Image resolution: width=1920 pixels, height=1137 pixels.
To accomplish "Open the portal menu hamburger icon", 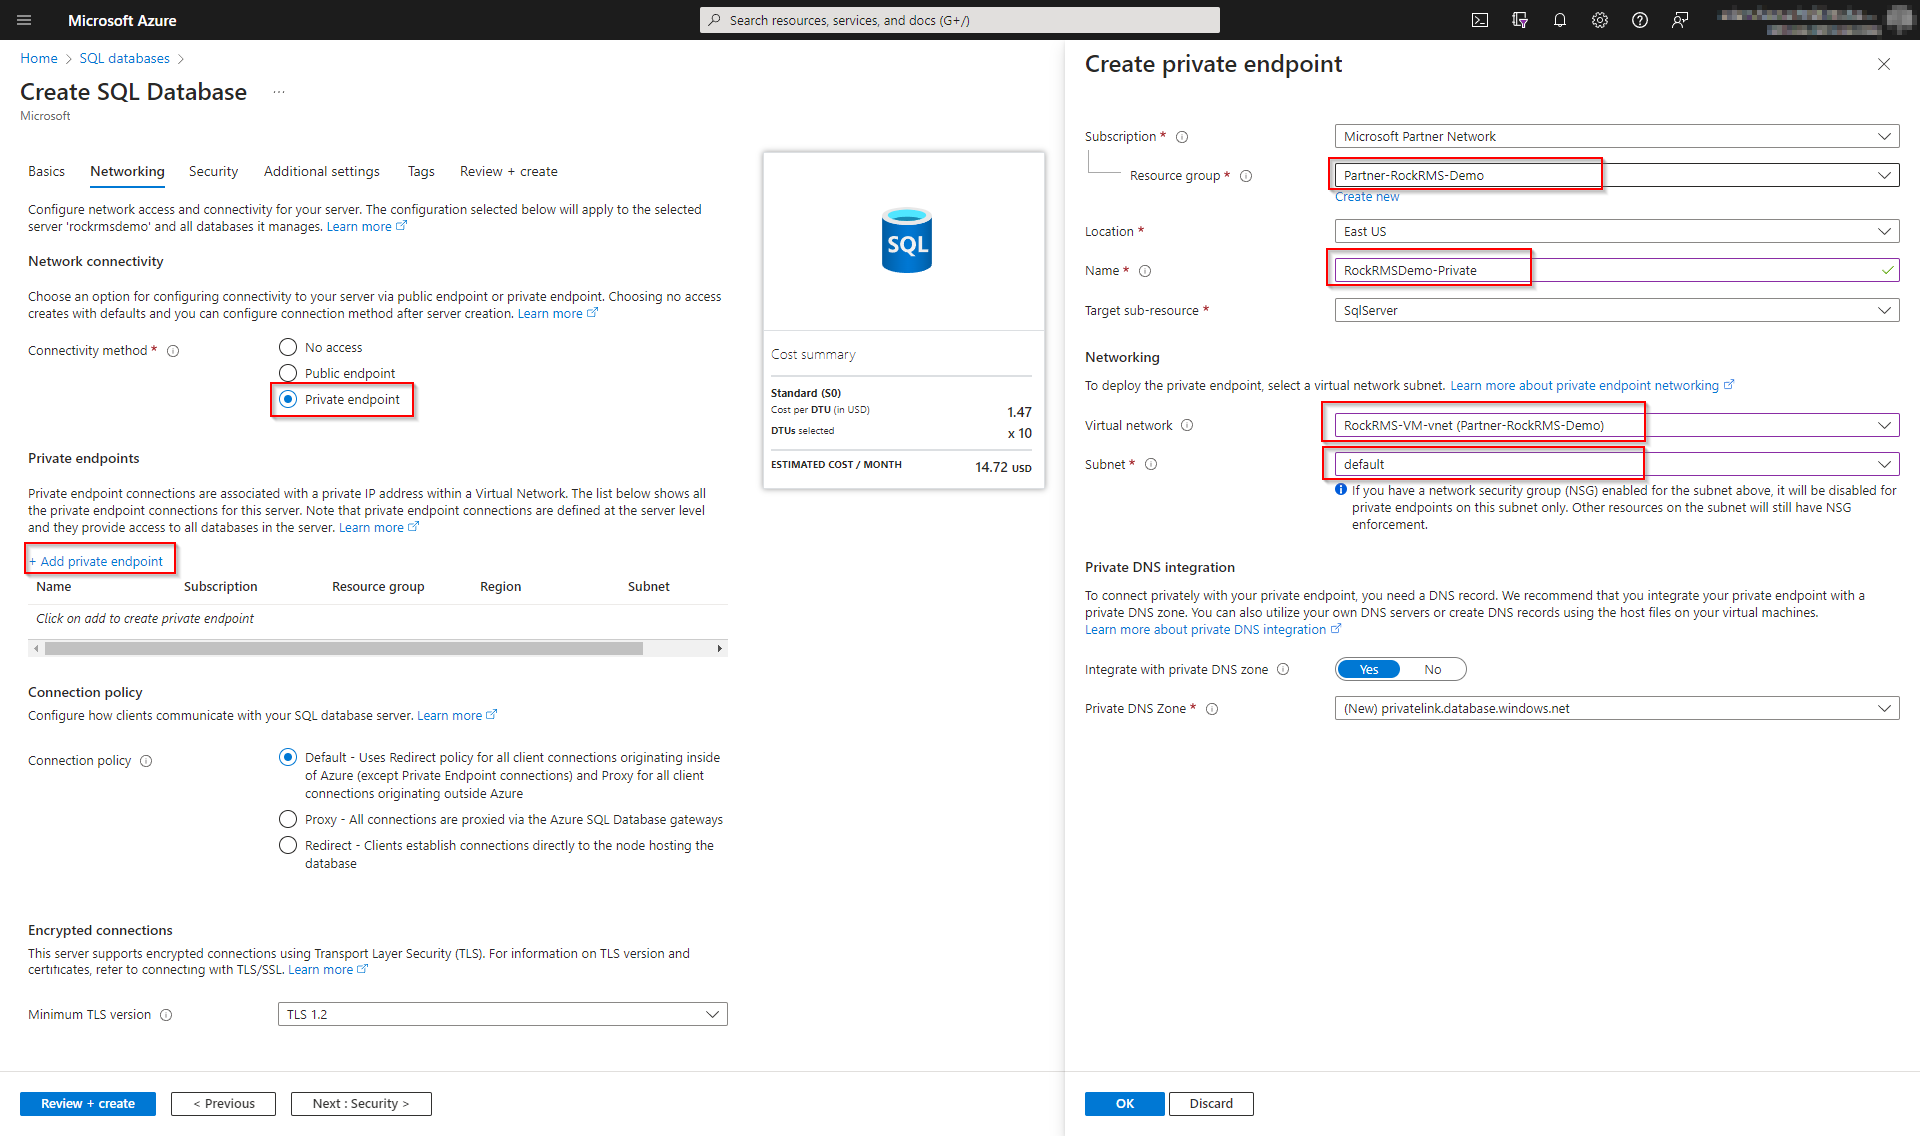I will tap(24, 20).
